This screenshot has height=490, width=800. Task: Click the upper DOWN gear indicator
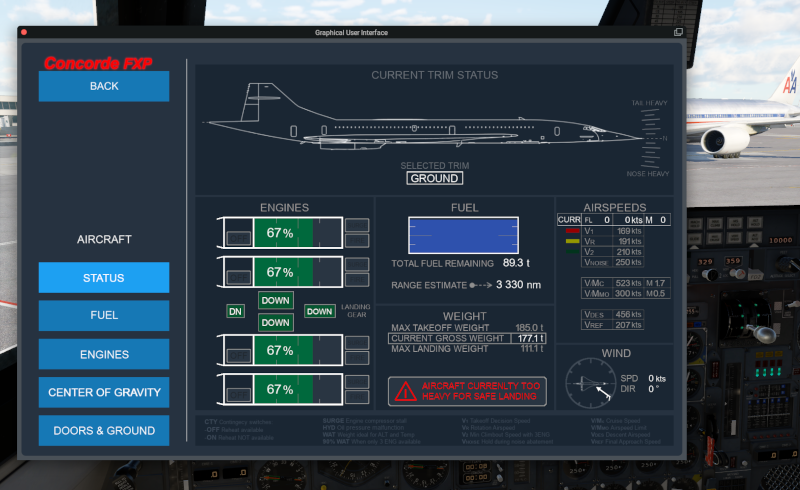click(x=276, y=301)
